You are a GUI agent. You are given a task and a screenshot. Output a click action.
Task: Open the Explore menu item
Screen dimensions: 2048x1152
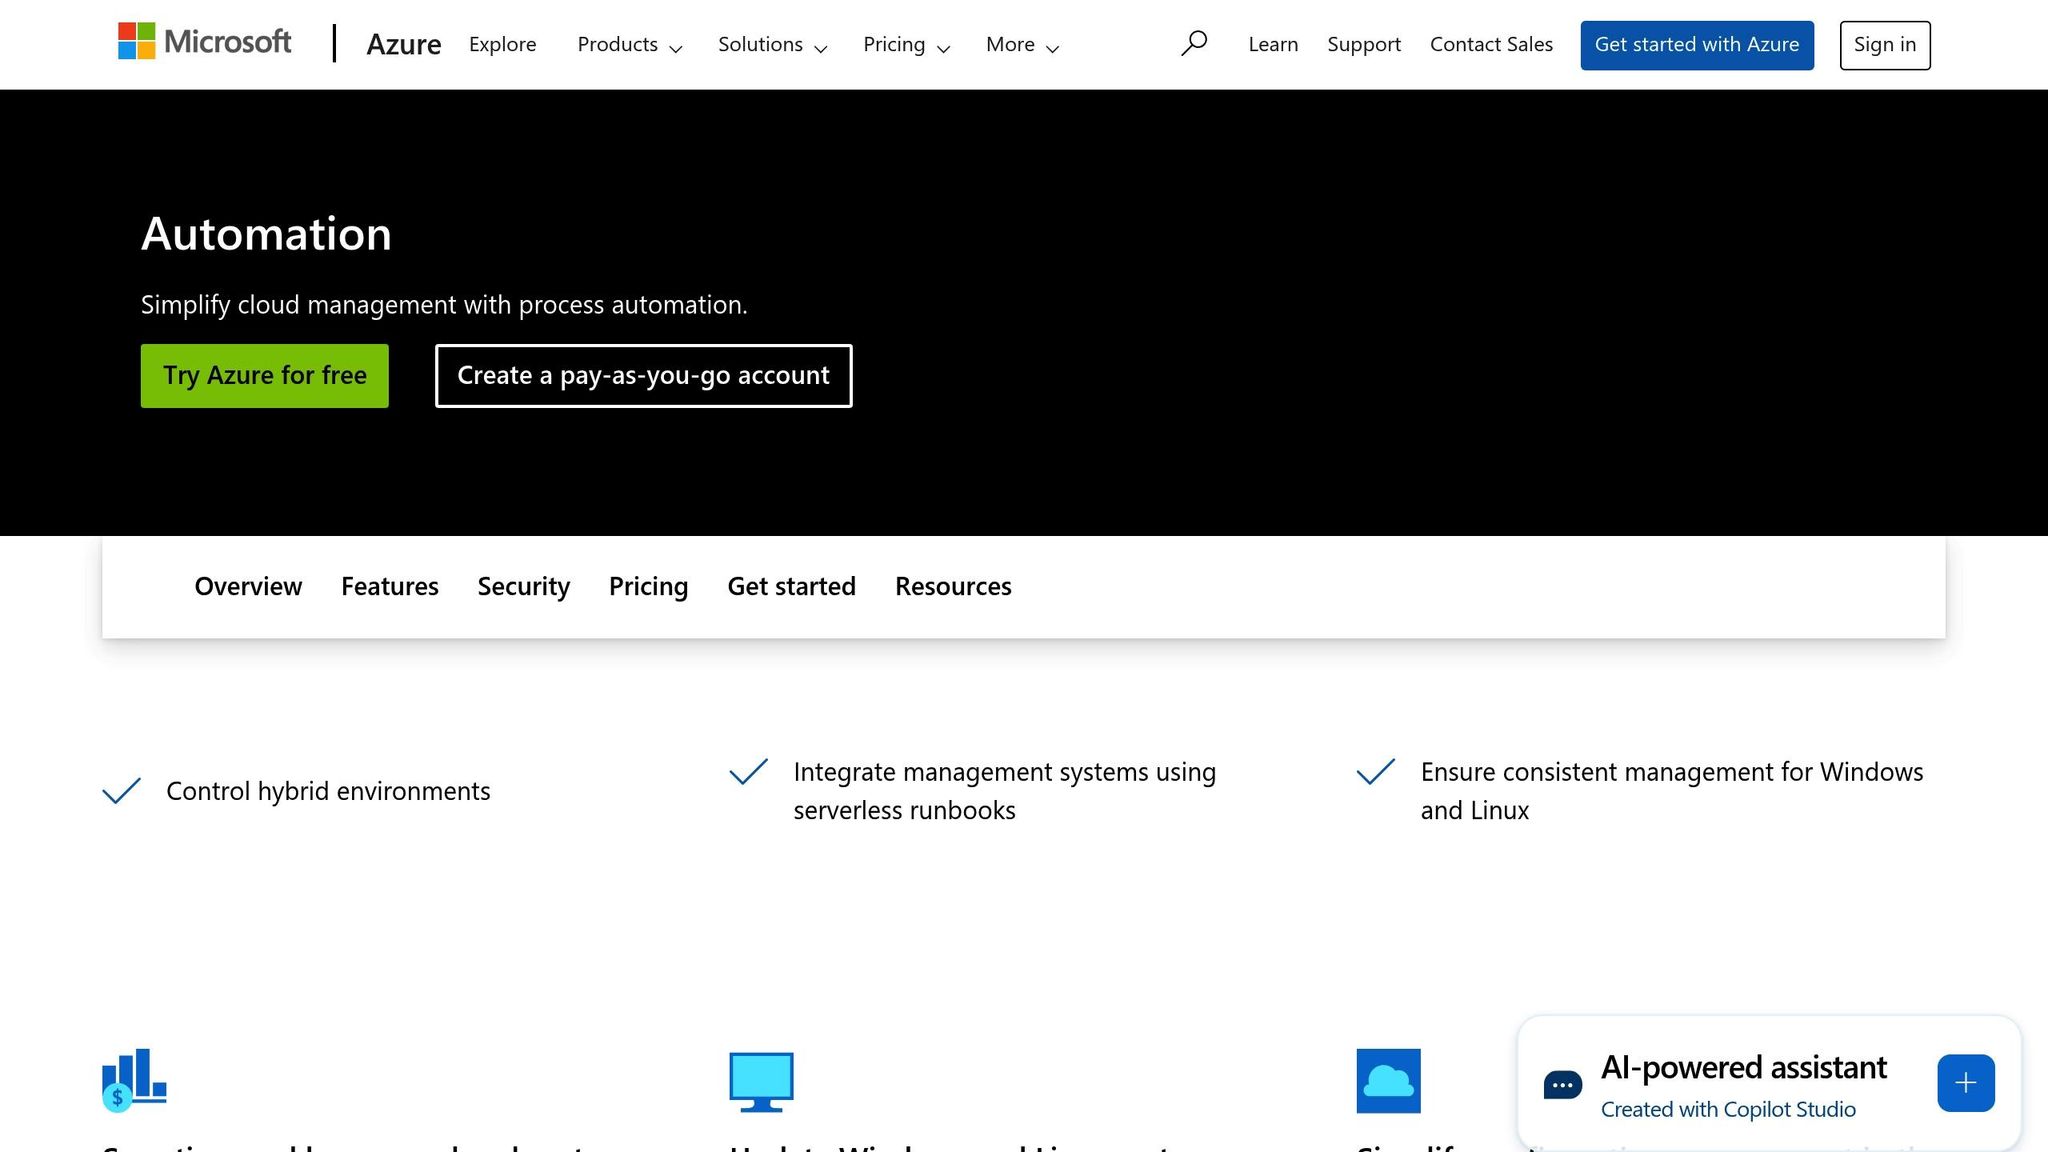pos(502,44)
